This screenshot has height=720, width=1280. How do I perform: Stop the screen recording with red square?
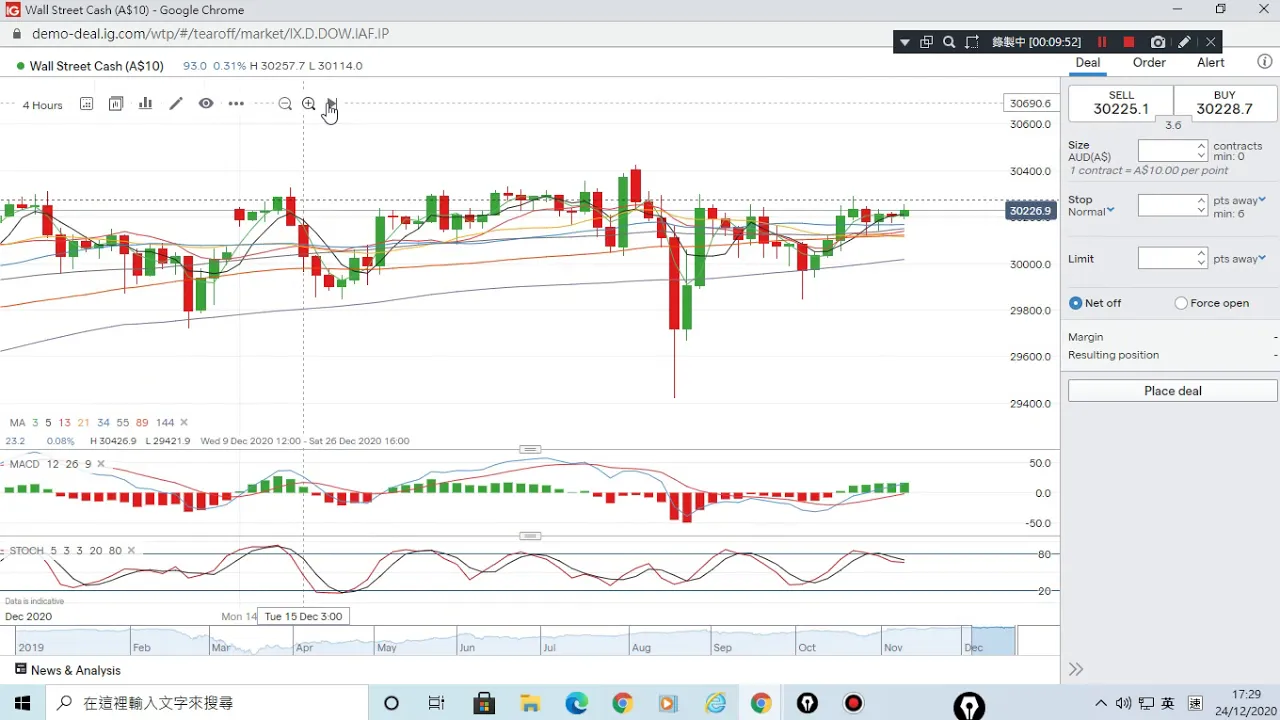point(1129,42)
